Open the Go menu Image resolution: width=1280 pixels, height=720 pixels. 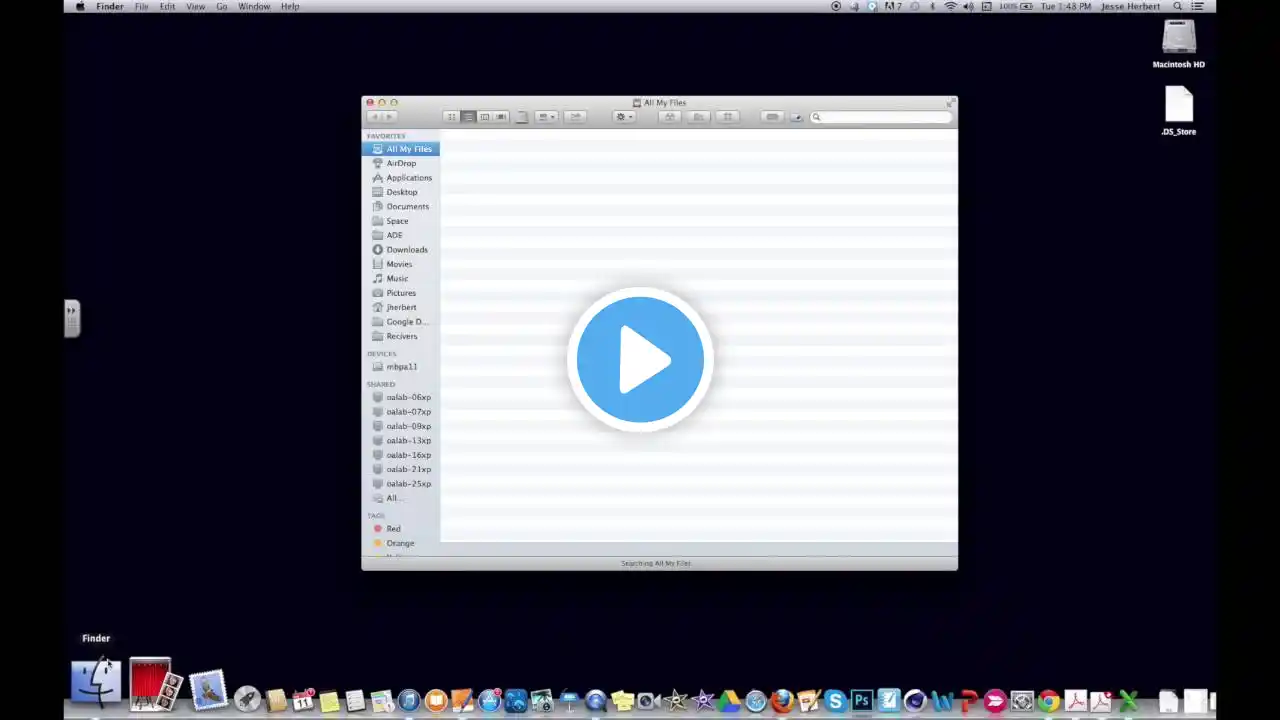click(x=222, y=7)
